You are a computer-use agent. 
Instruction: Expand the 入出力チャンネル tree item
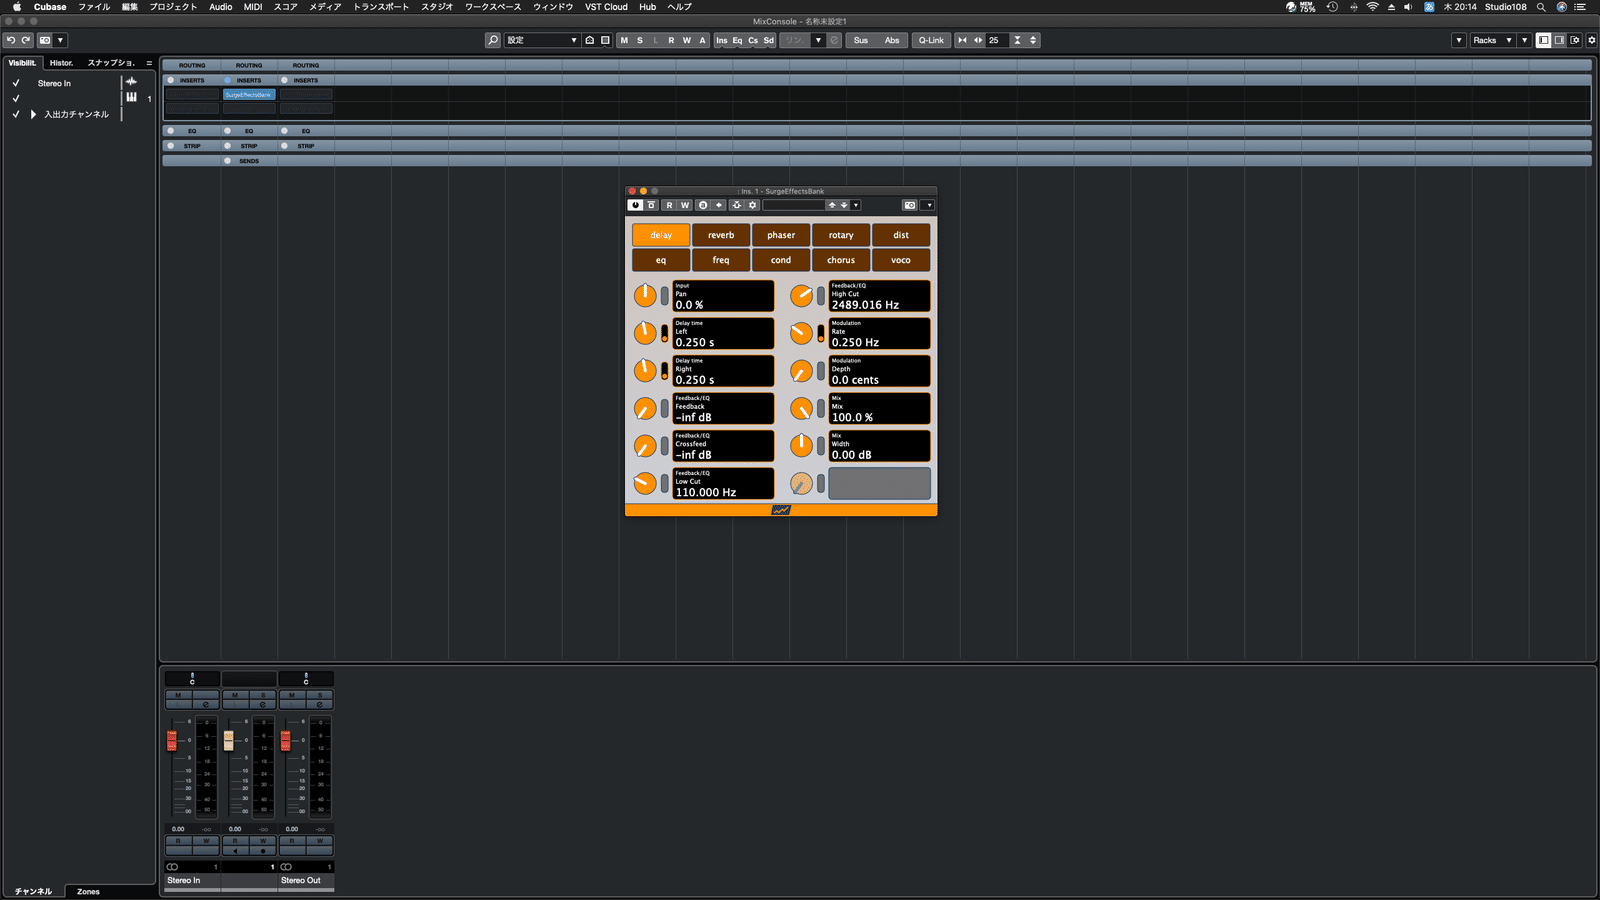pos(31,114)
